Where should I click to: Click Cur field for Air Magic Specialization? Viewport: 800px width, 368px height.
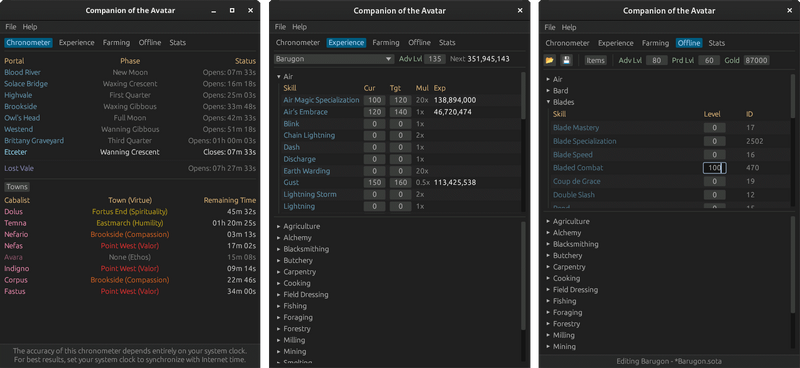374,100
